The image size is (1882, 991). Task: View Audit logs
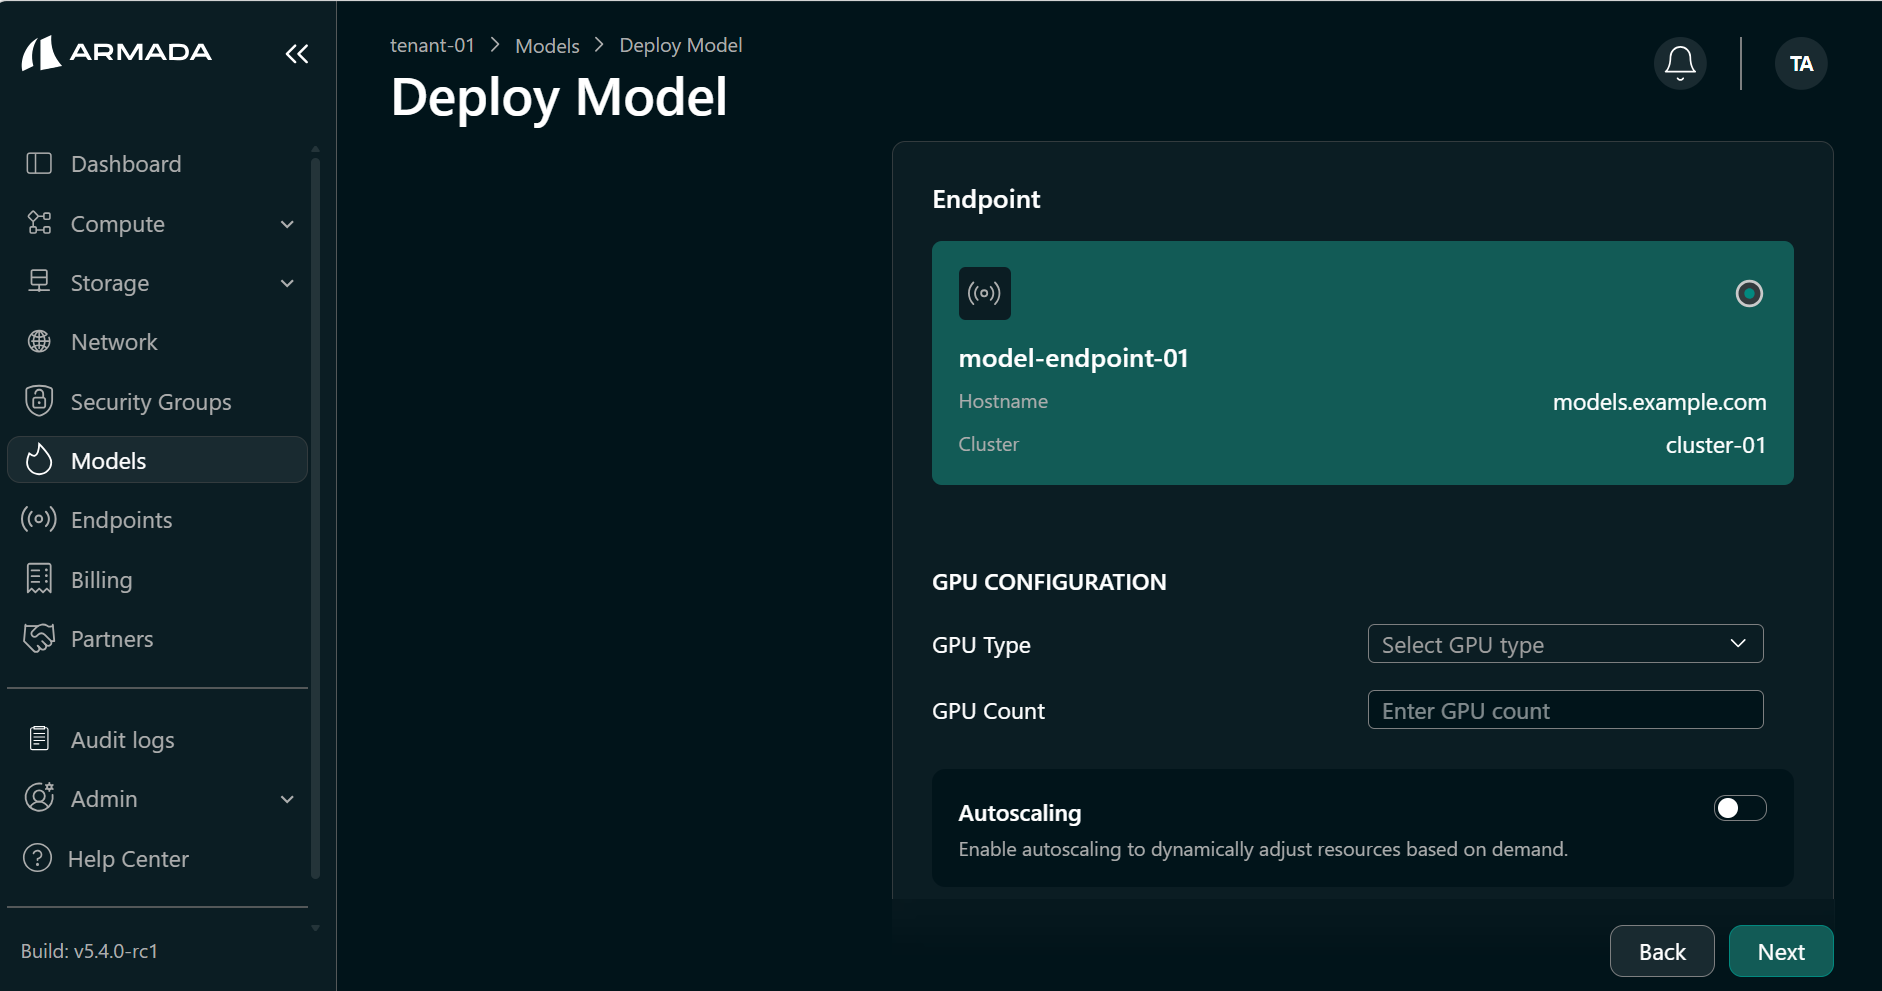158,739
